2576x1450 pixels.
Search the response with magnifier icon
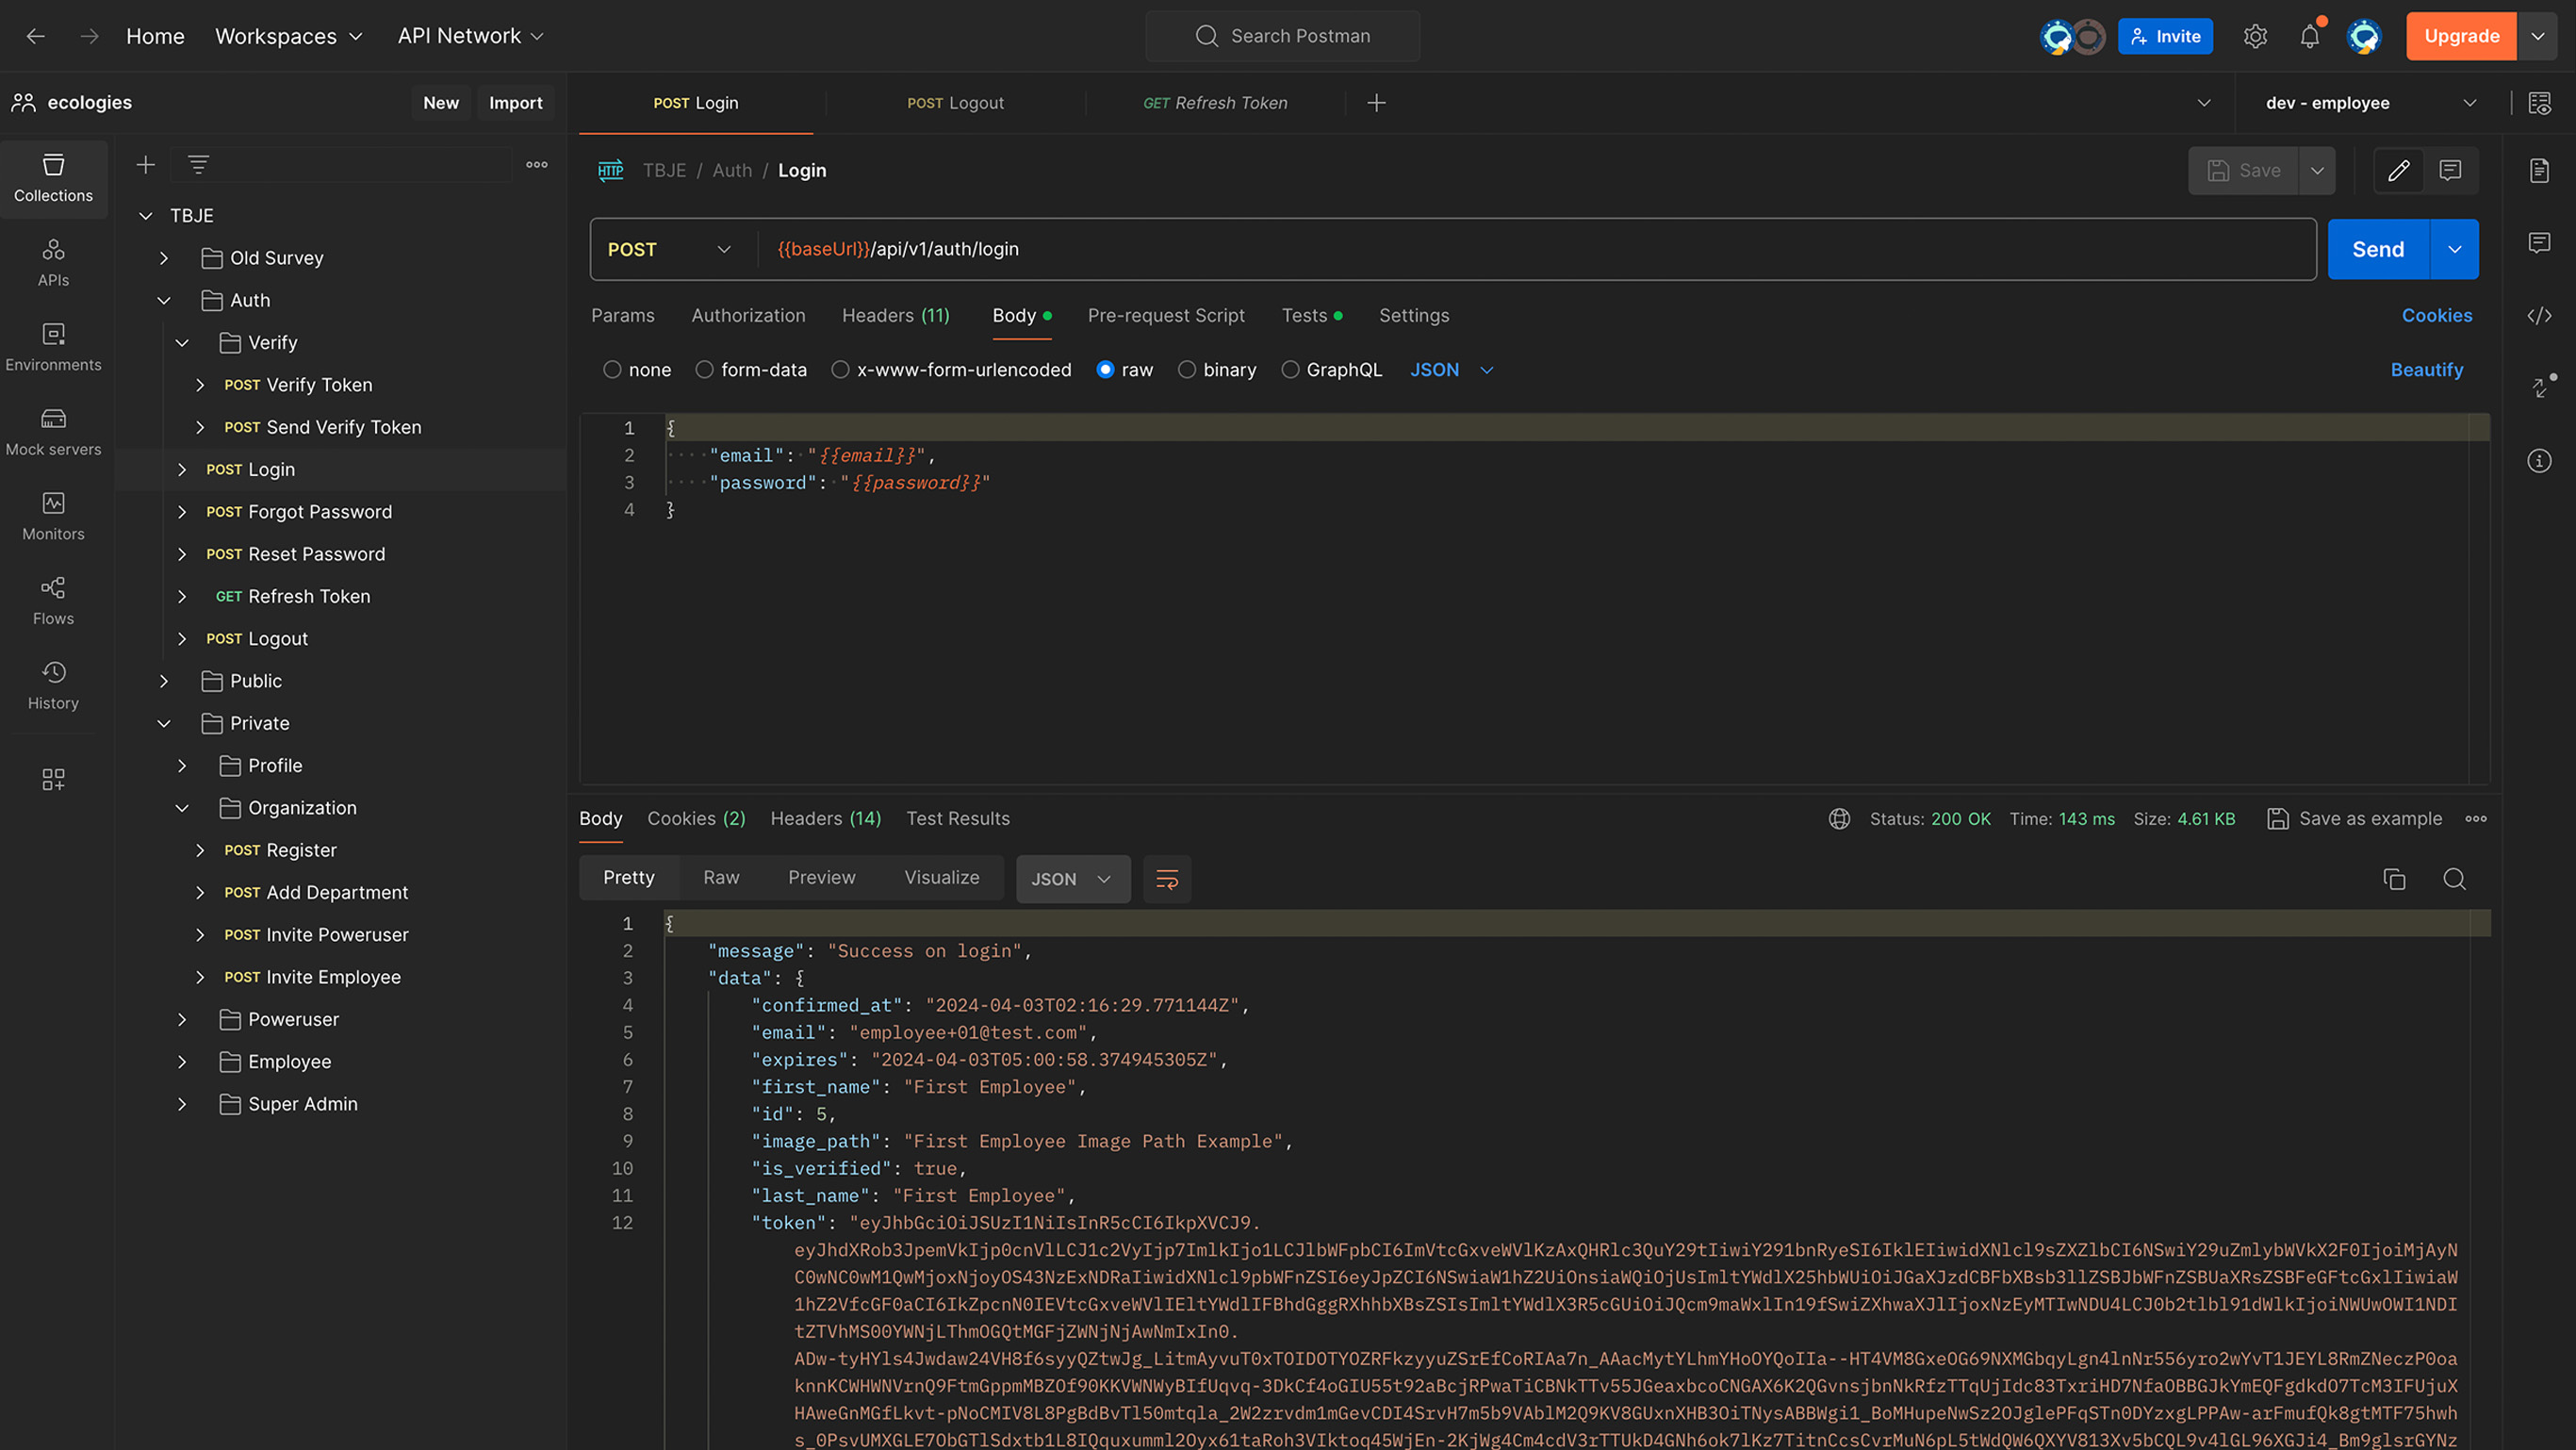point(2454,879)
